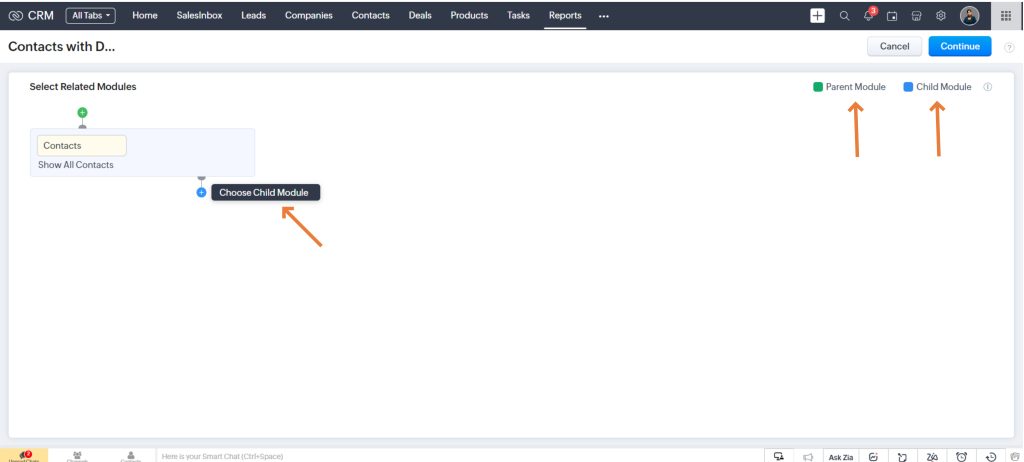Open the quick create plus icon
Viewport: 1024px width, 462px height.
[817, 16]
